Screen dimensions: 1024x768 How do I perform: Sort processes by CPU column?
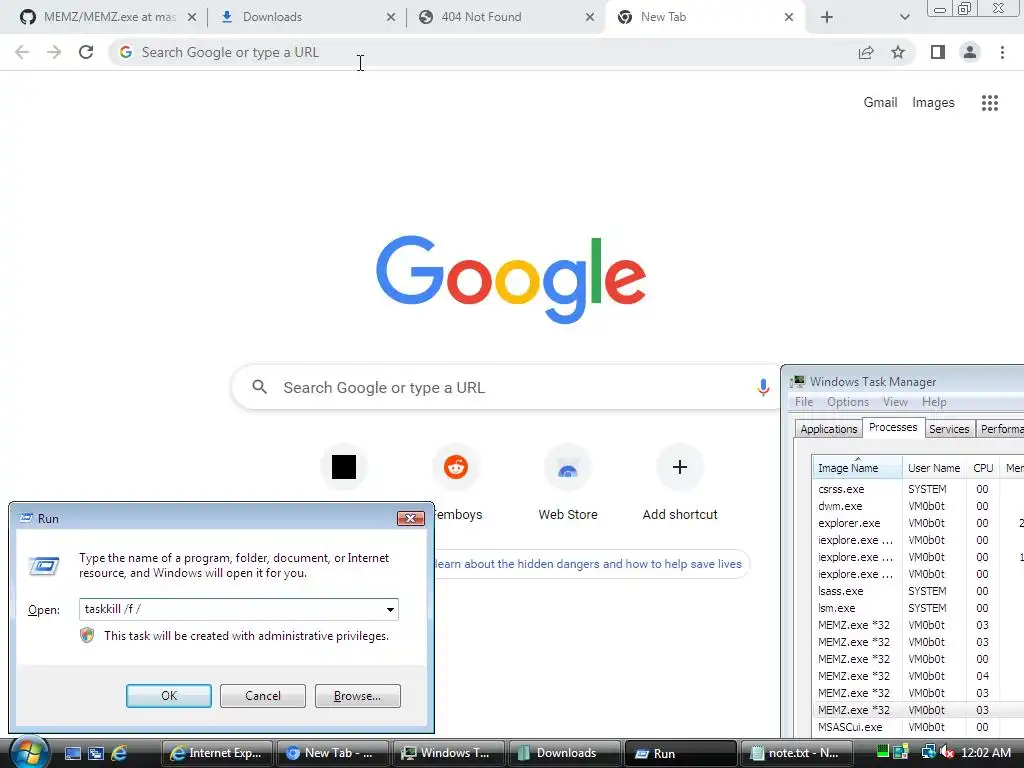(983, 468)
